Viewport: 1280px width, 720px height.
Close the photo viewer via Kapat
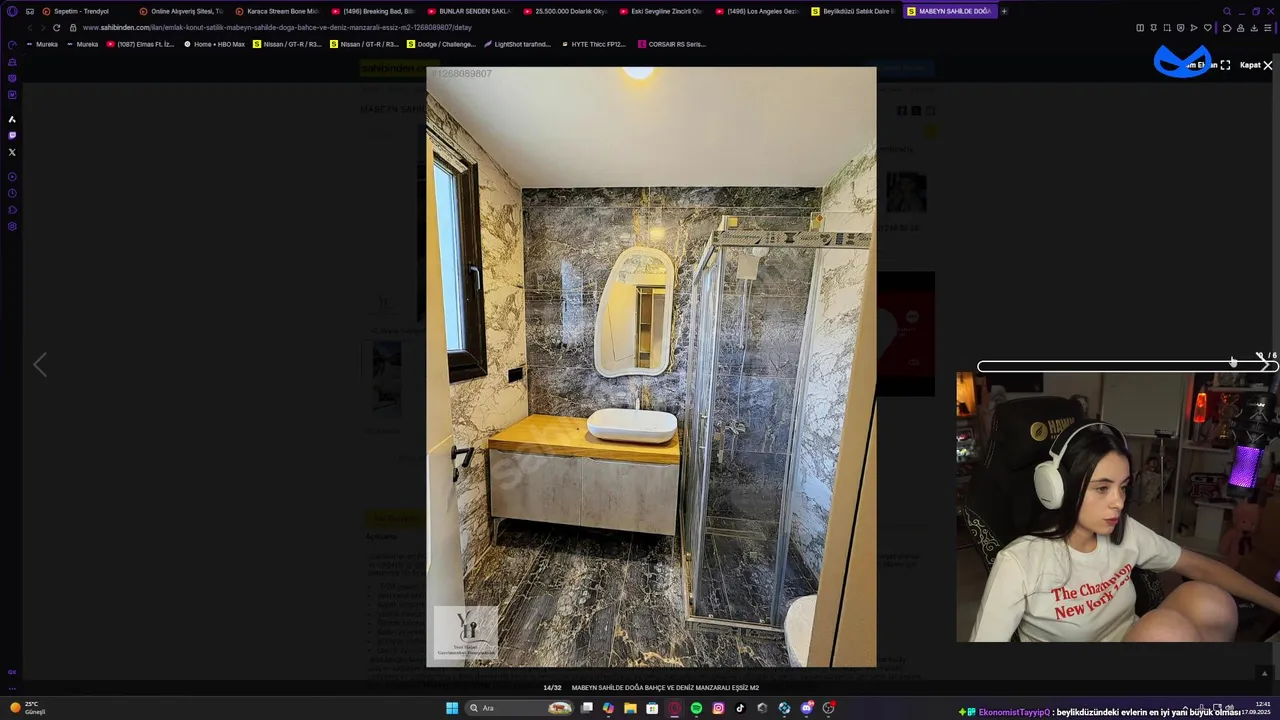[x=1257, y=65]
